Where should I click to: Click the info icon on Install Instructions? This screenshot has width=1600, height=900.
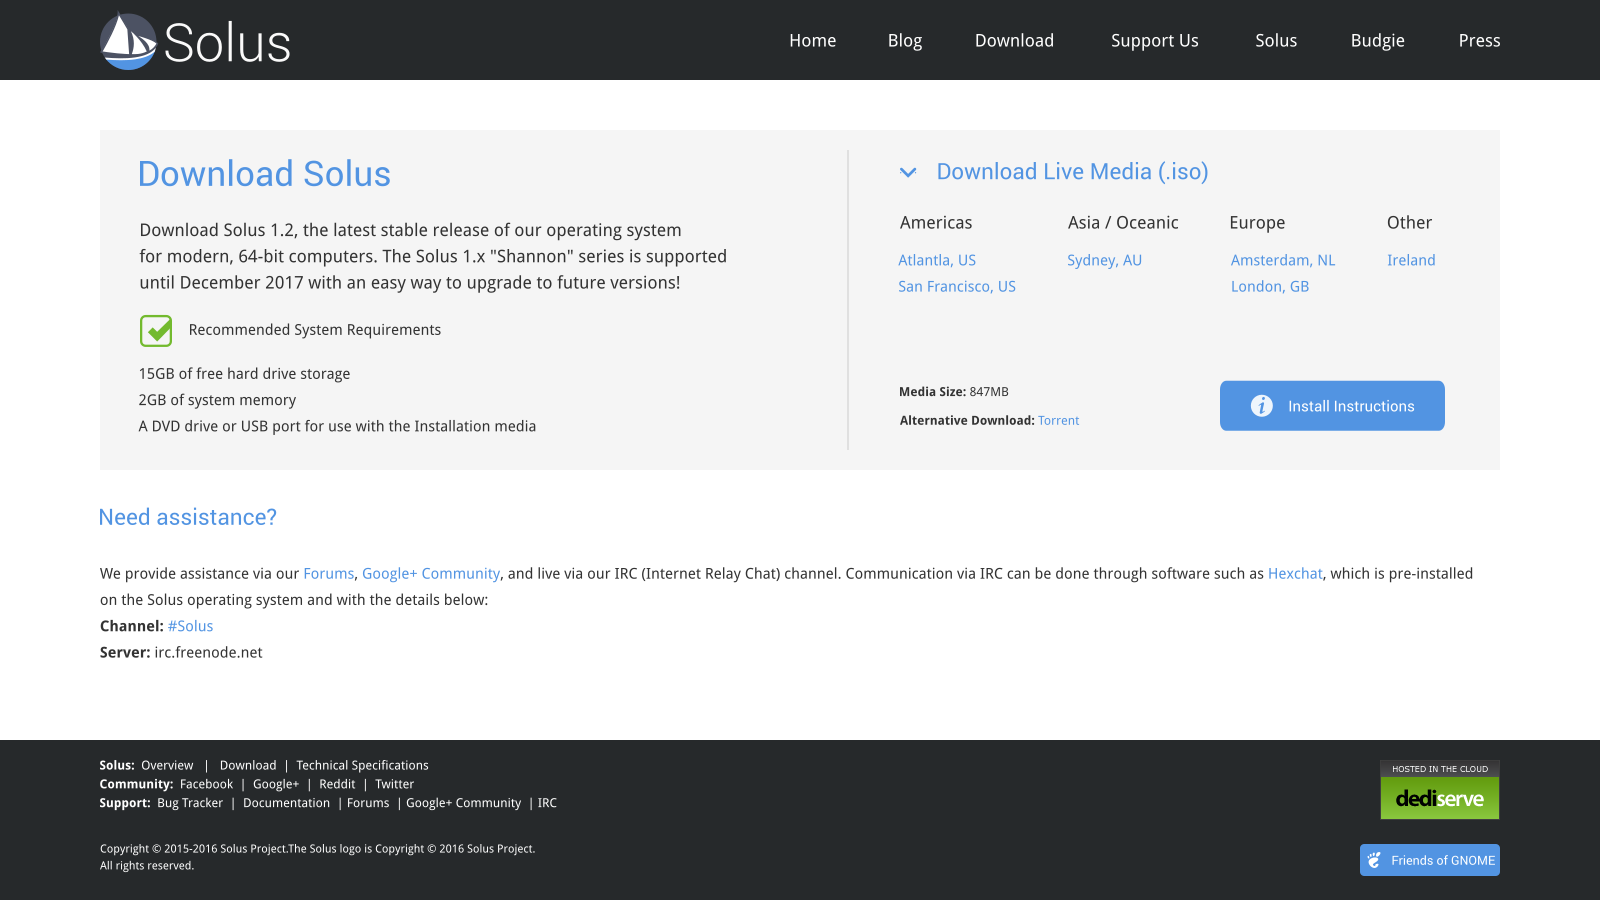[x=1262, y=406]
